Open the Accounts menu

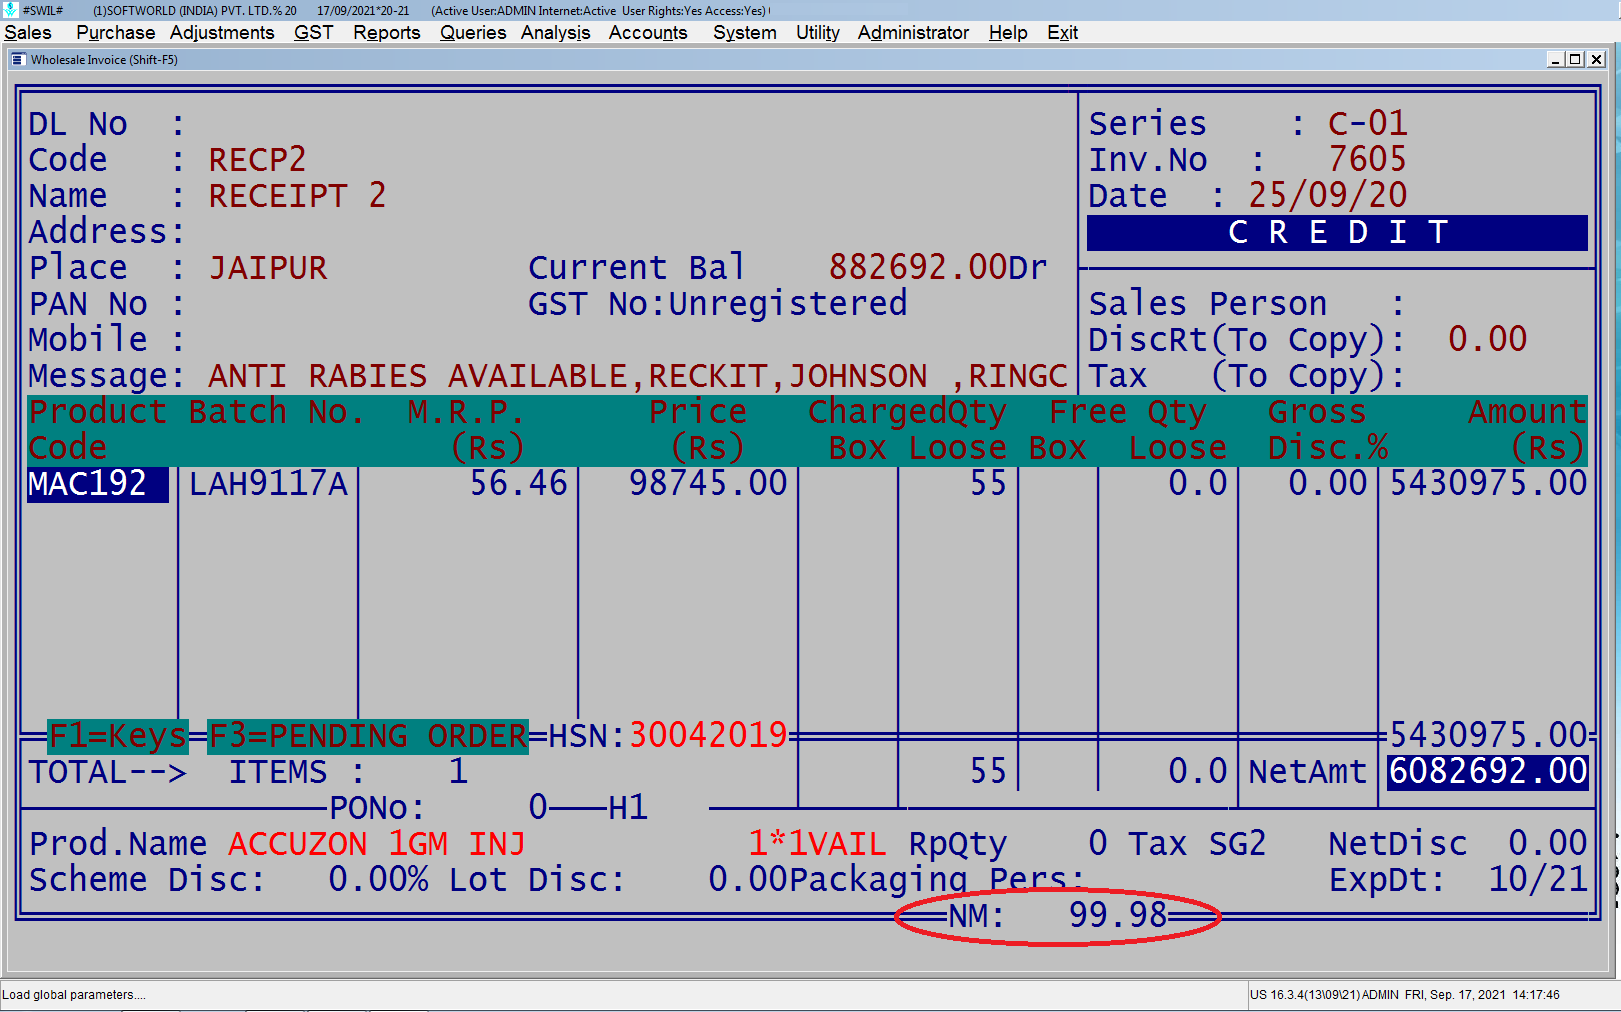pos(648,33)
